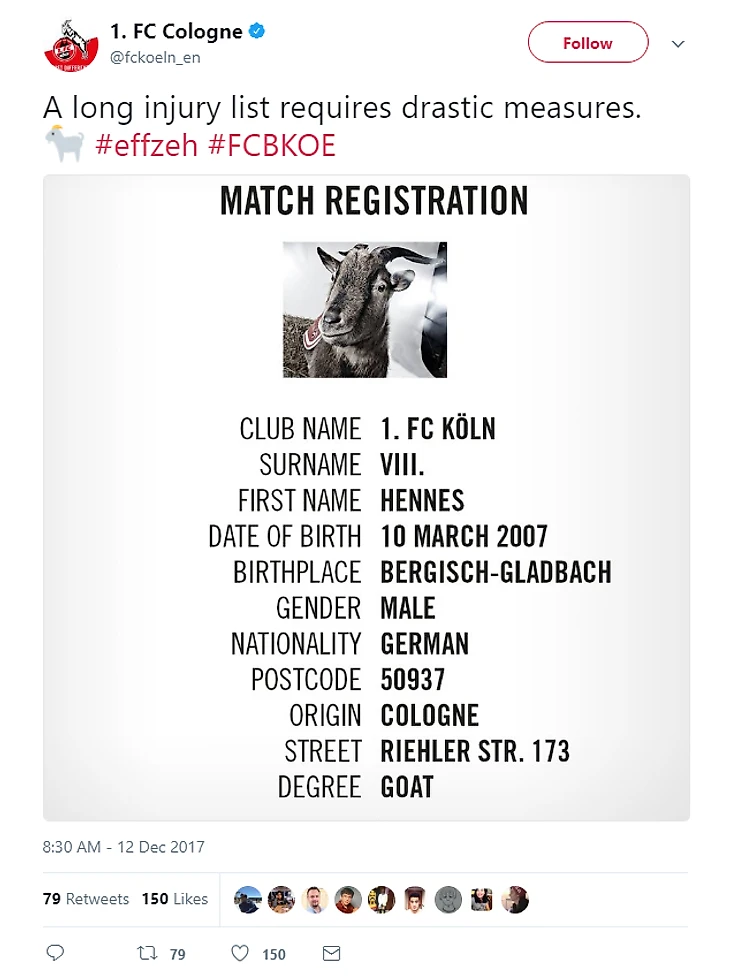Image resolution: width=730 pixels, height=978 pixels.
Task: Click the goat emoji in the tweet
Action: coord(64,146)
